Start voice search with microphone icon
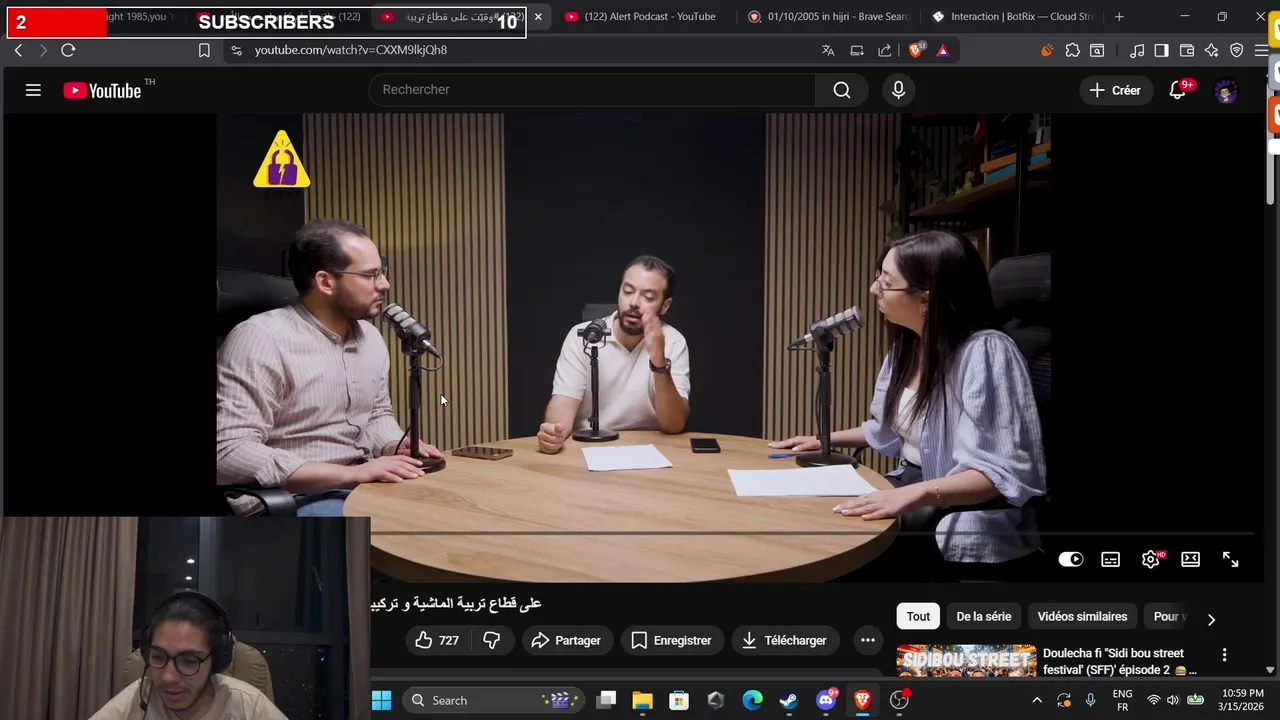Viewport: 1280px width, 720px height. pos(898,90)
